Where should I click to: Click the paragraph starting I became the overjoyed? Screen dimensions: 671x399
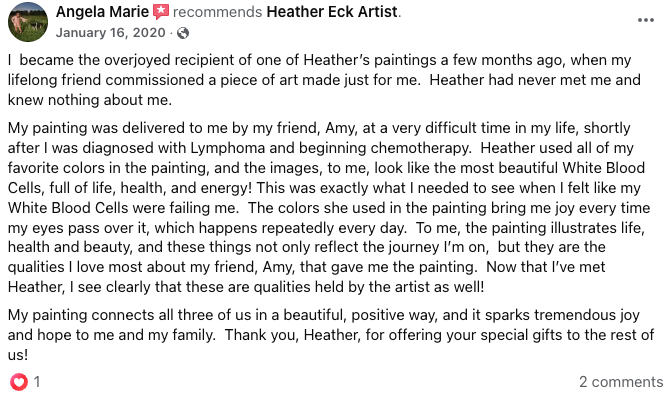coord(324,80)
